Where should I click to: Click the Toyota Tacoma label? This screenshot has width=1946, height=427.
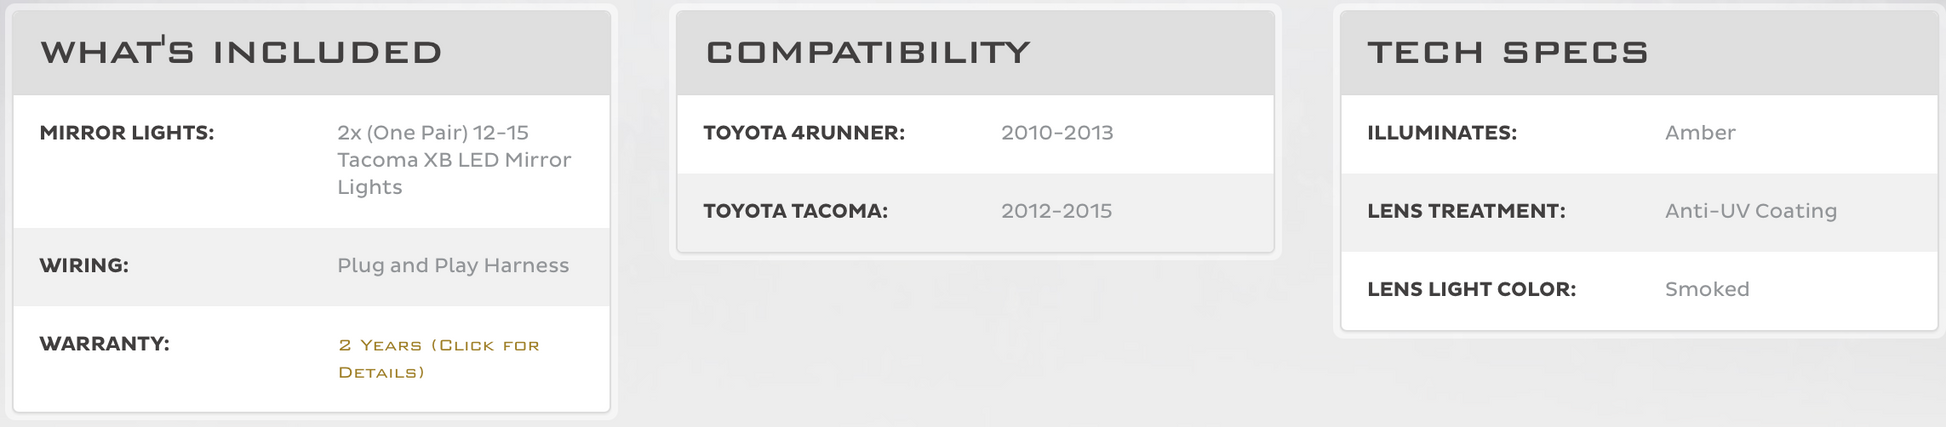pyautogui.click(x=795, y=211)
